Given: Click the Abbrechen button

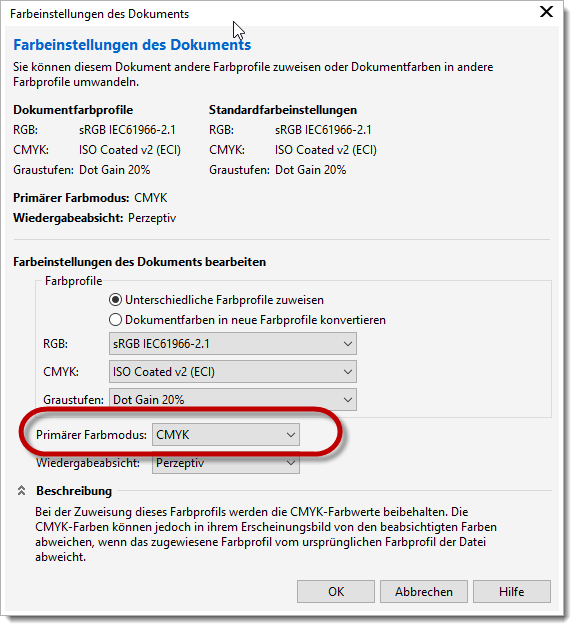Looking at the screenshot, I should point(424,592).
